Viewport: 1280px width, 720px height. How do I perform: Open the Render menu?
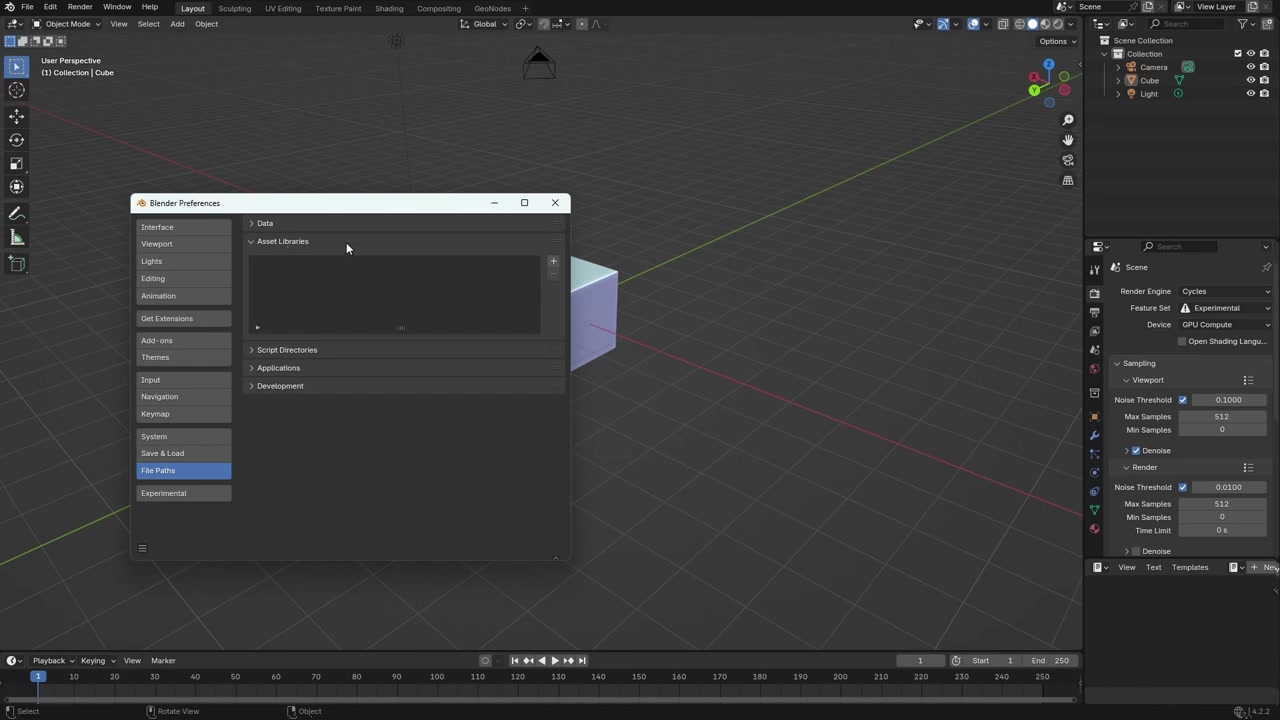point(79,7)
